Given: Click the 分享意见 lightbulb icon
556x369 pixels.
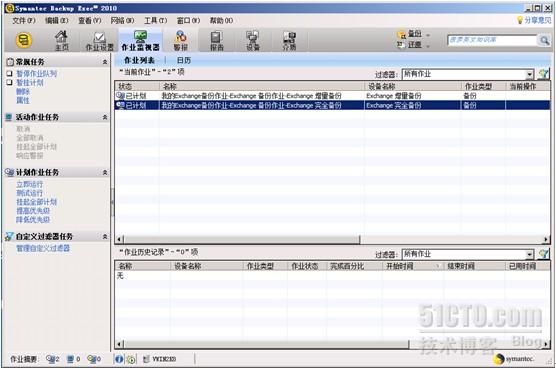Looking at the screenshot, I should 520,20.
